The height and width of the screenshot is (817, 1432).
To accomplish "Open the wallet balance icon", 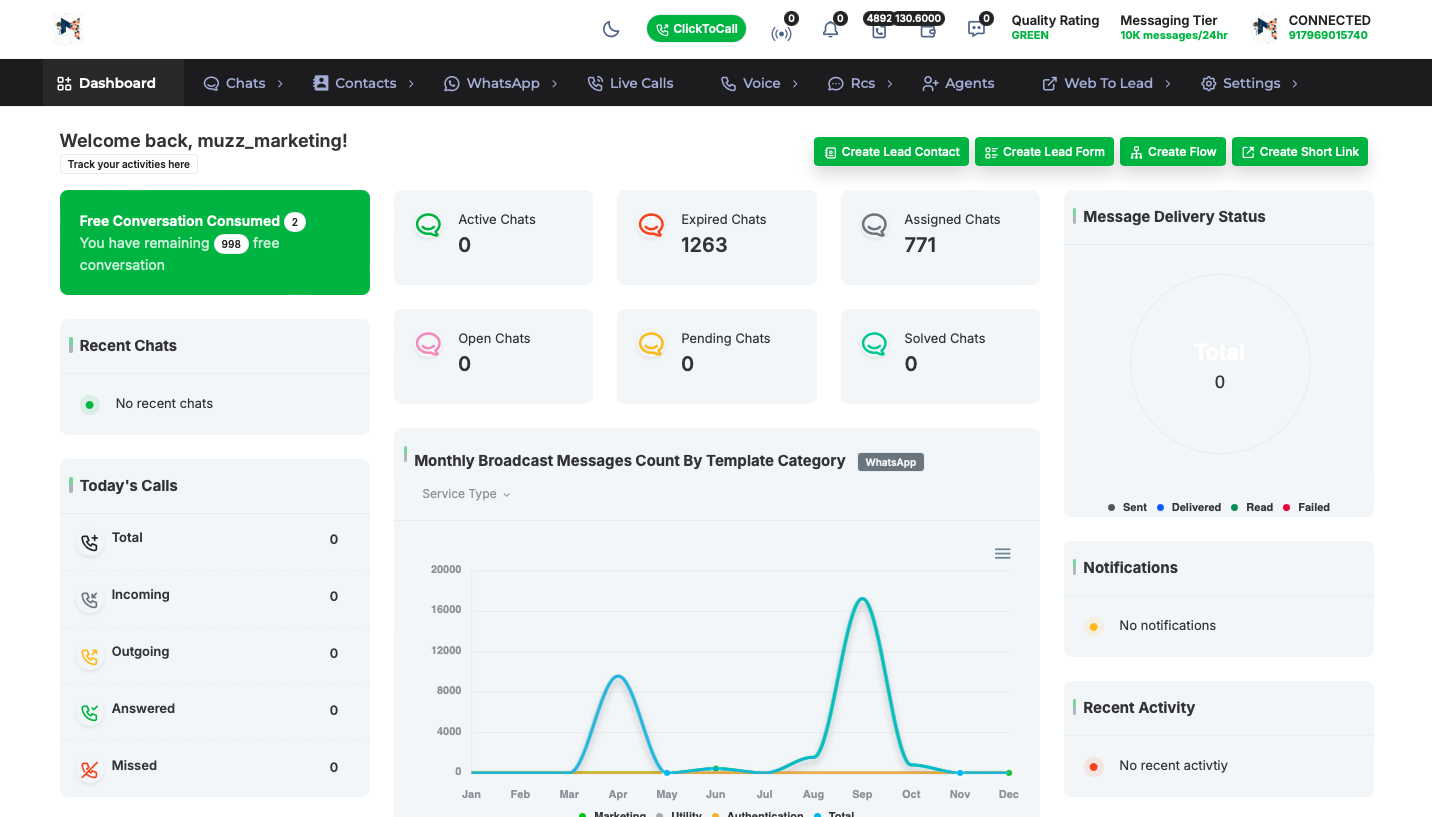I will 927,31.
